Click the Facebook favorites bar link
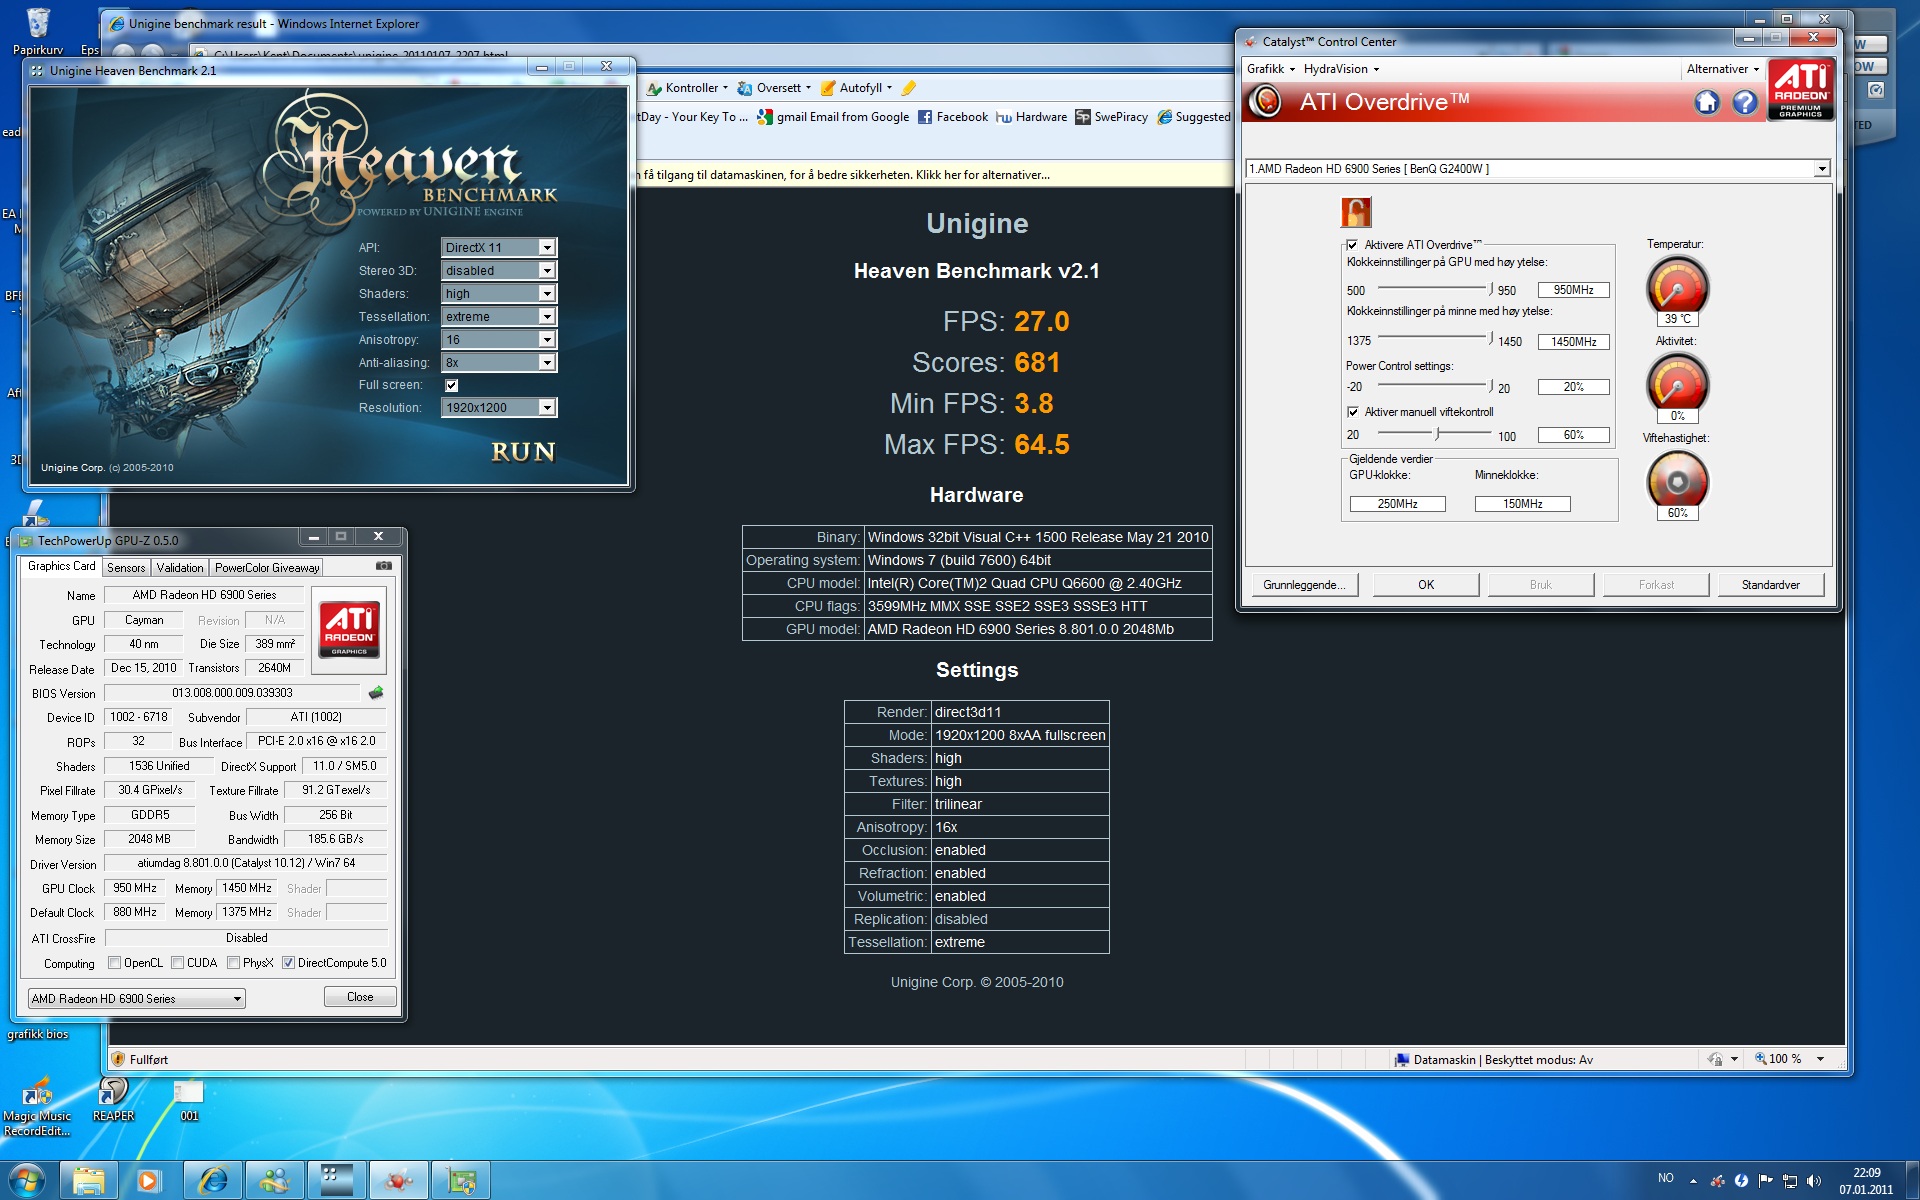This screenshot has height=1200, width=1920. pyautogui.click(x=953, y=117)
